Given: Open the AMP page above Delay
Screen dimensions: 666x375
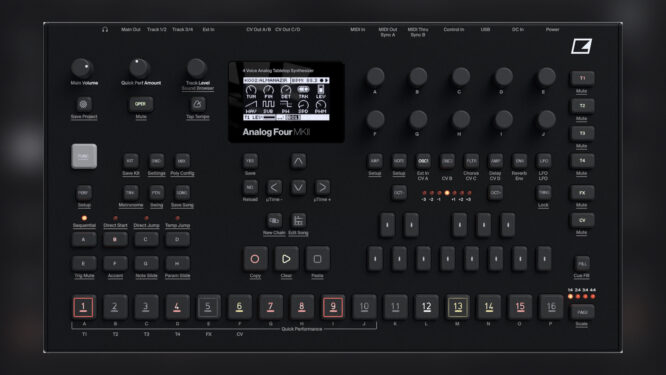Looking at the screenshot, I should [496, 161].
